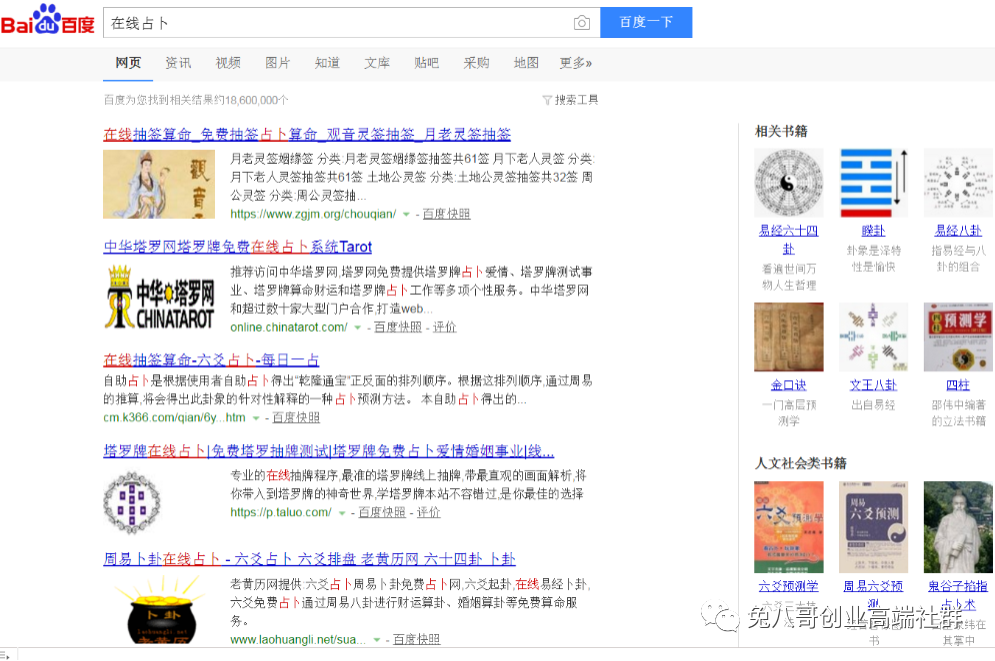The image size is (995, 661).
Task: Expand dropdown arrow beside zgjm.org URL
Action: point(406,215)
